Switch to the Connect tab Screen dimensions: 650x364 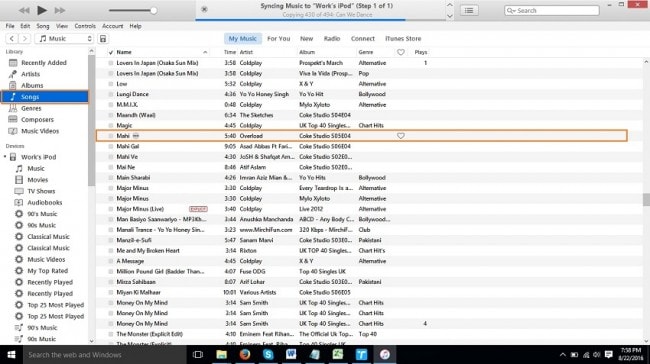[x=363, y=39]
